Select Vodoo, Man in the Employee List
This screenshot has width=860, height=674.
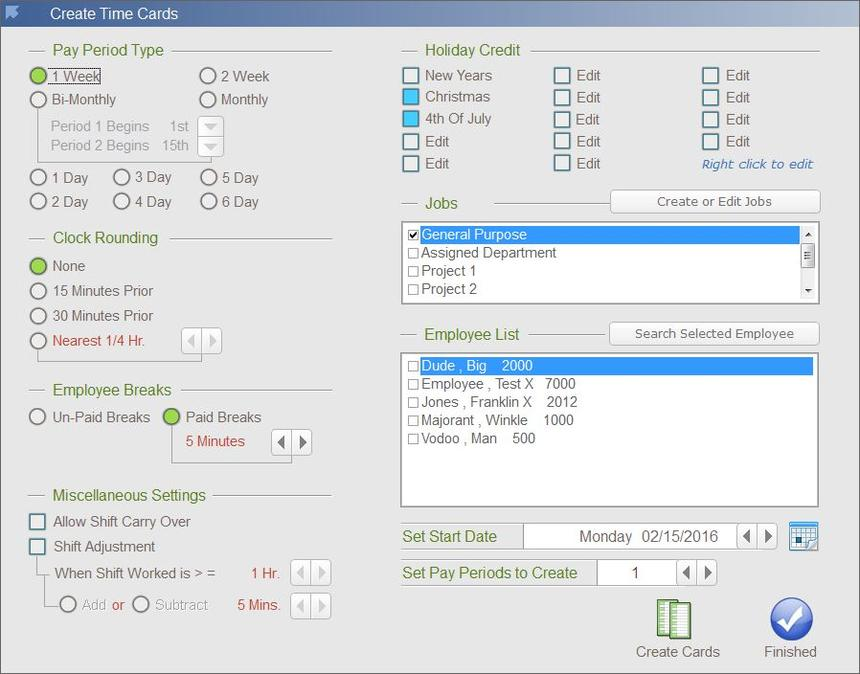click(x=472, y=438)
